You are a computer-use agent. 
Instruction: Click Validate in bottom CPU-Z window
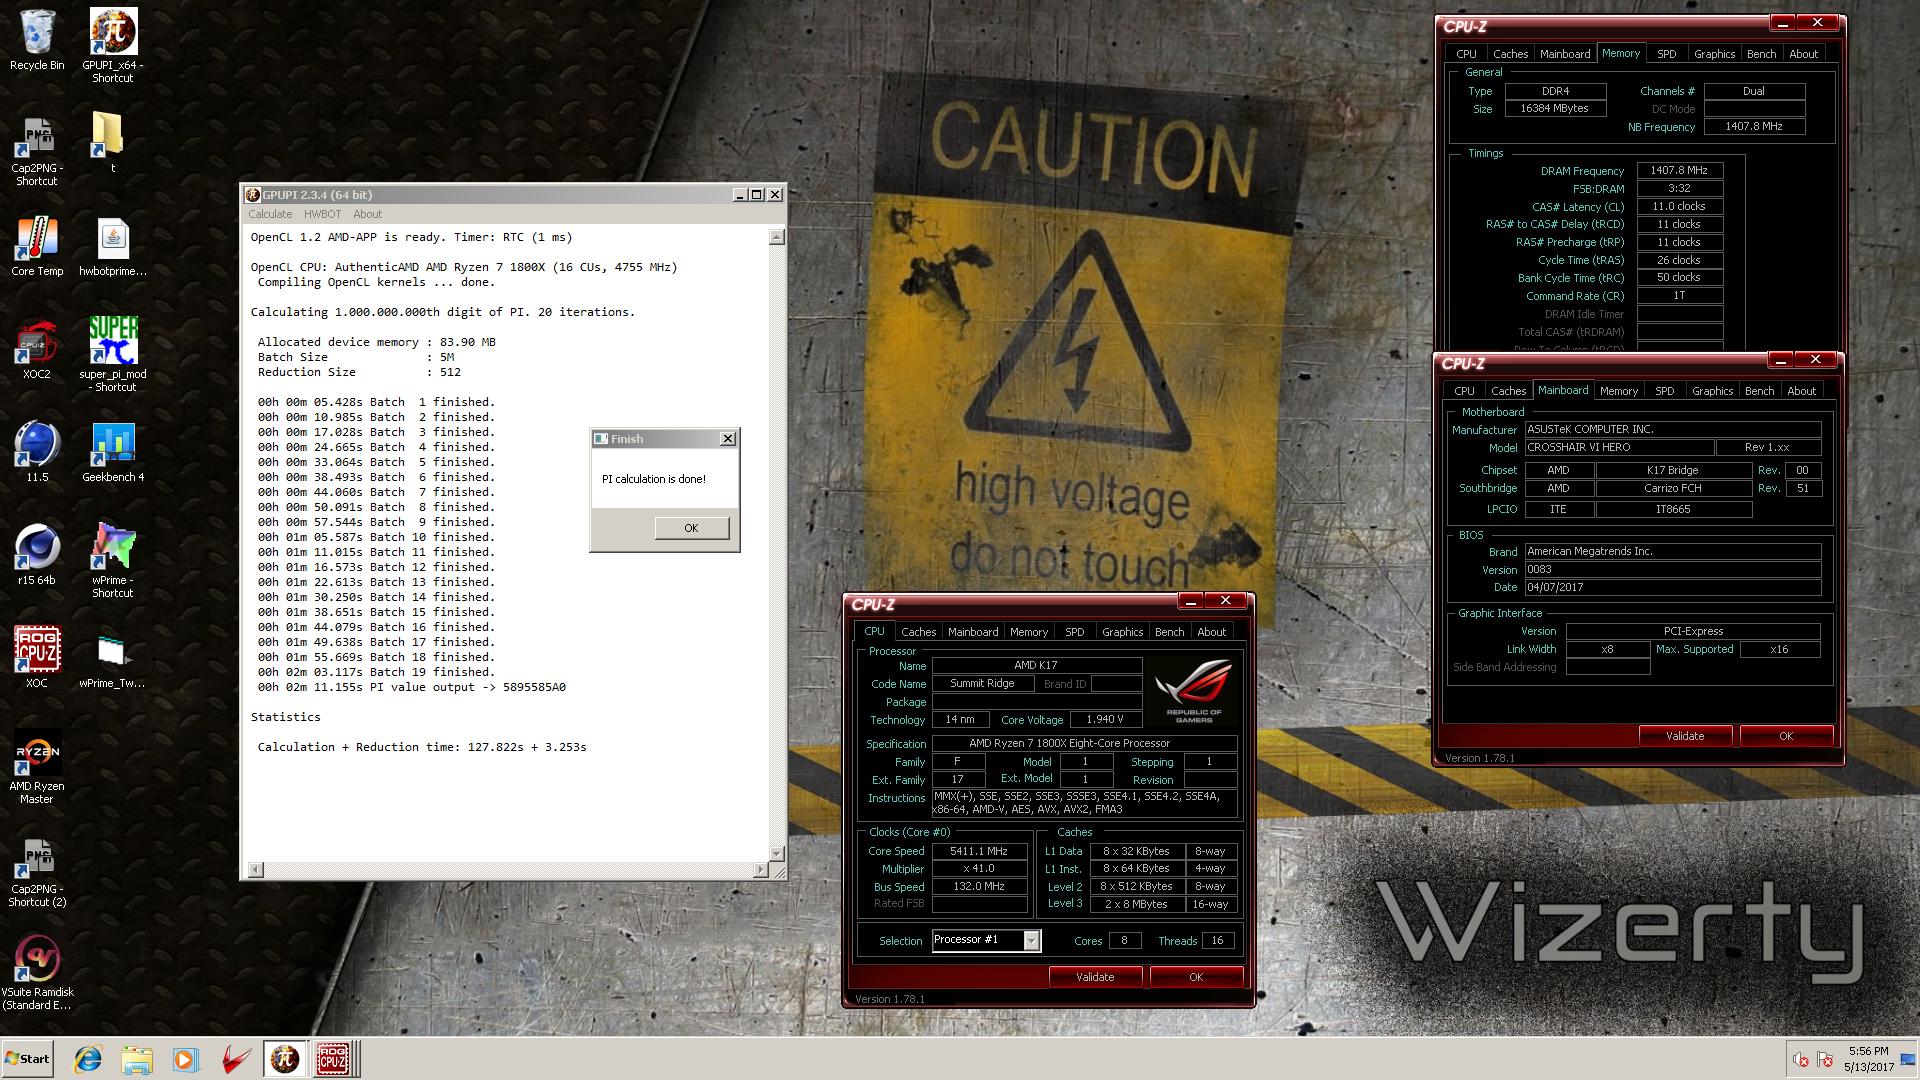[x=1095, y=977]
